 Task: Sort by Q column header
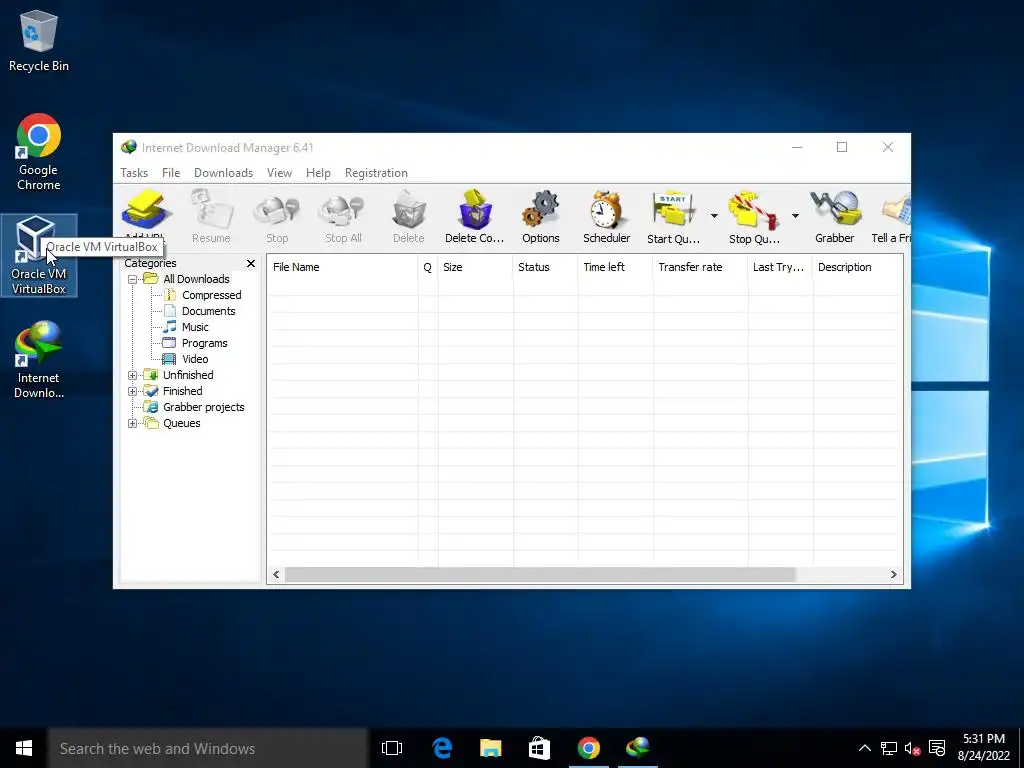pyautogui.click(x=428, y=267)
